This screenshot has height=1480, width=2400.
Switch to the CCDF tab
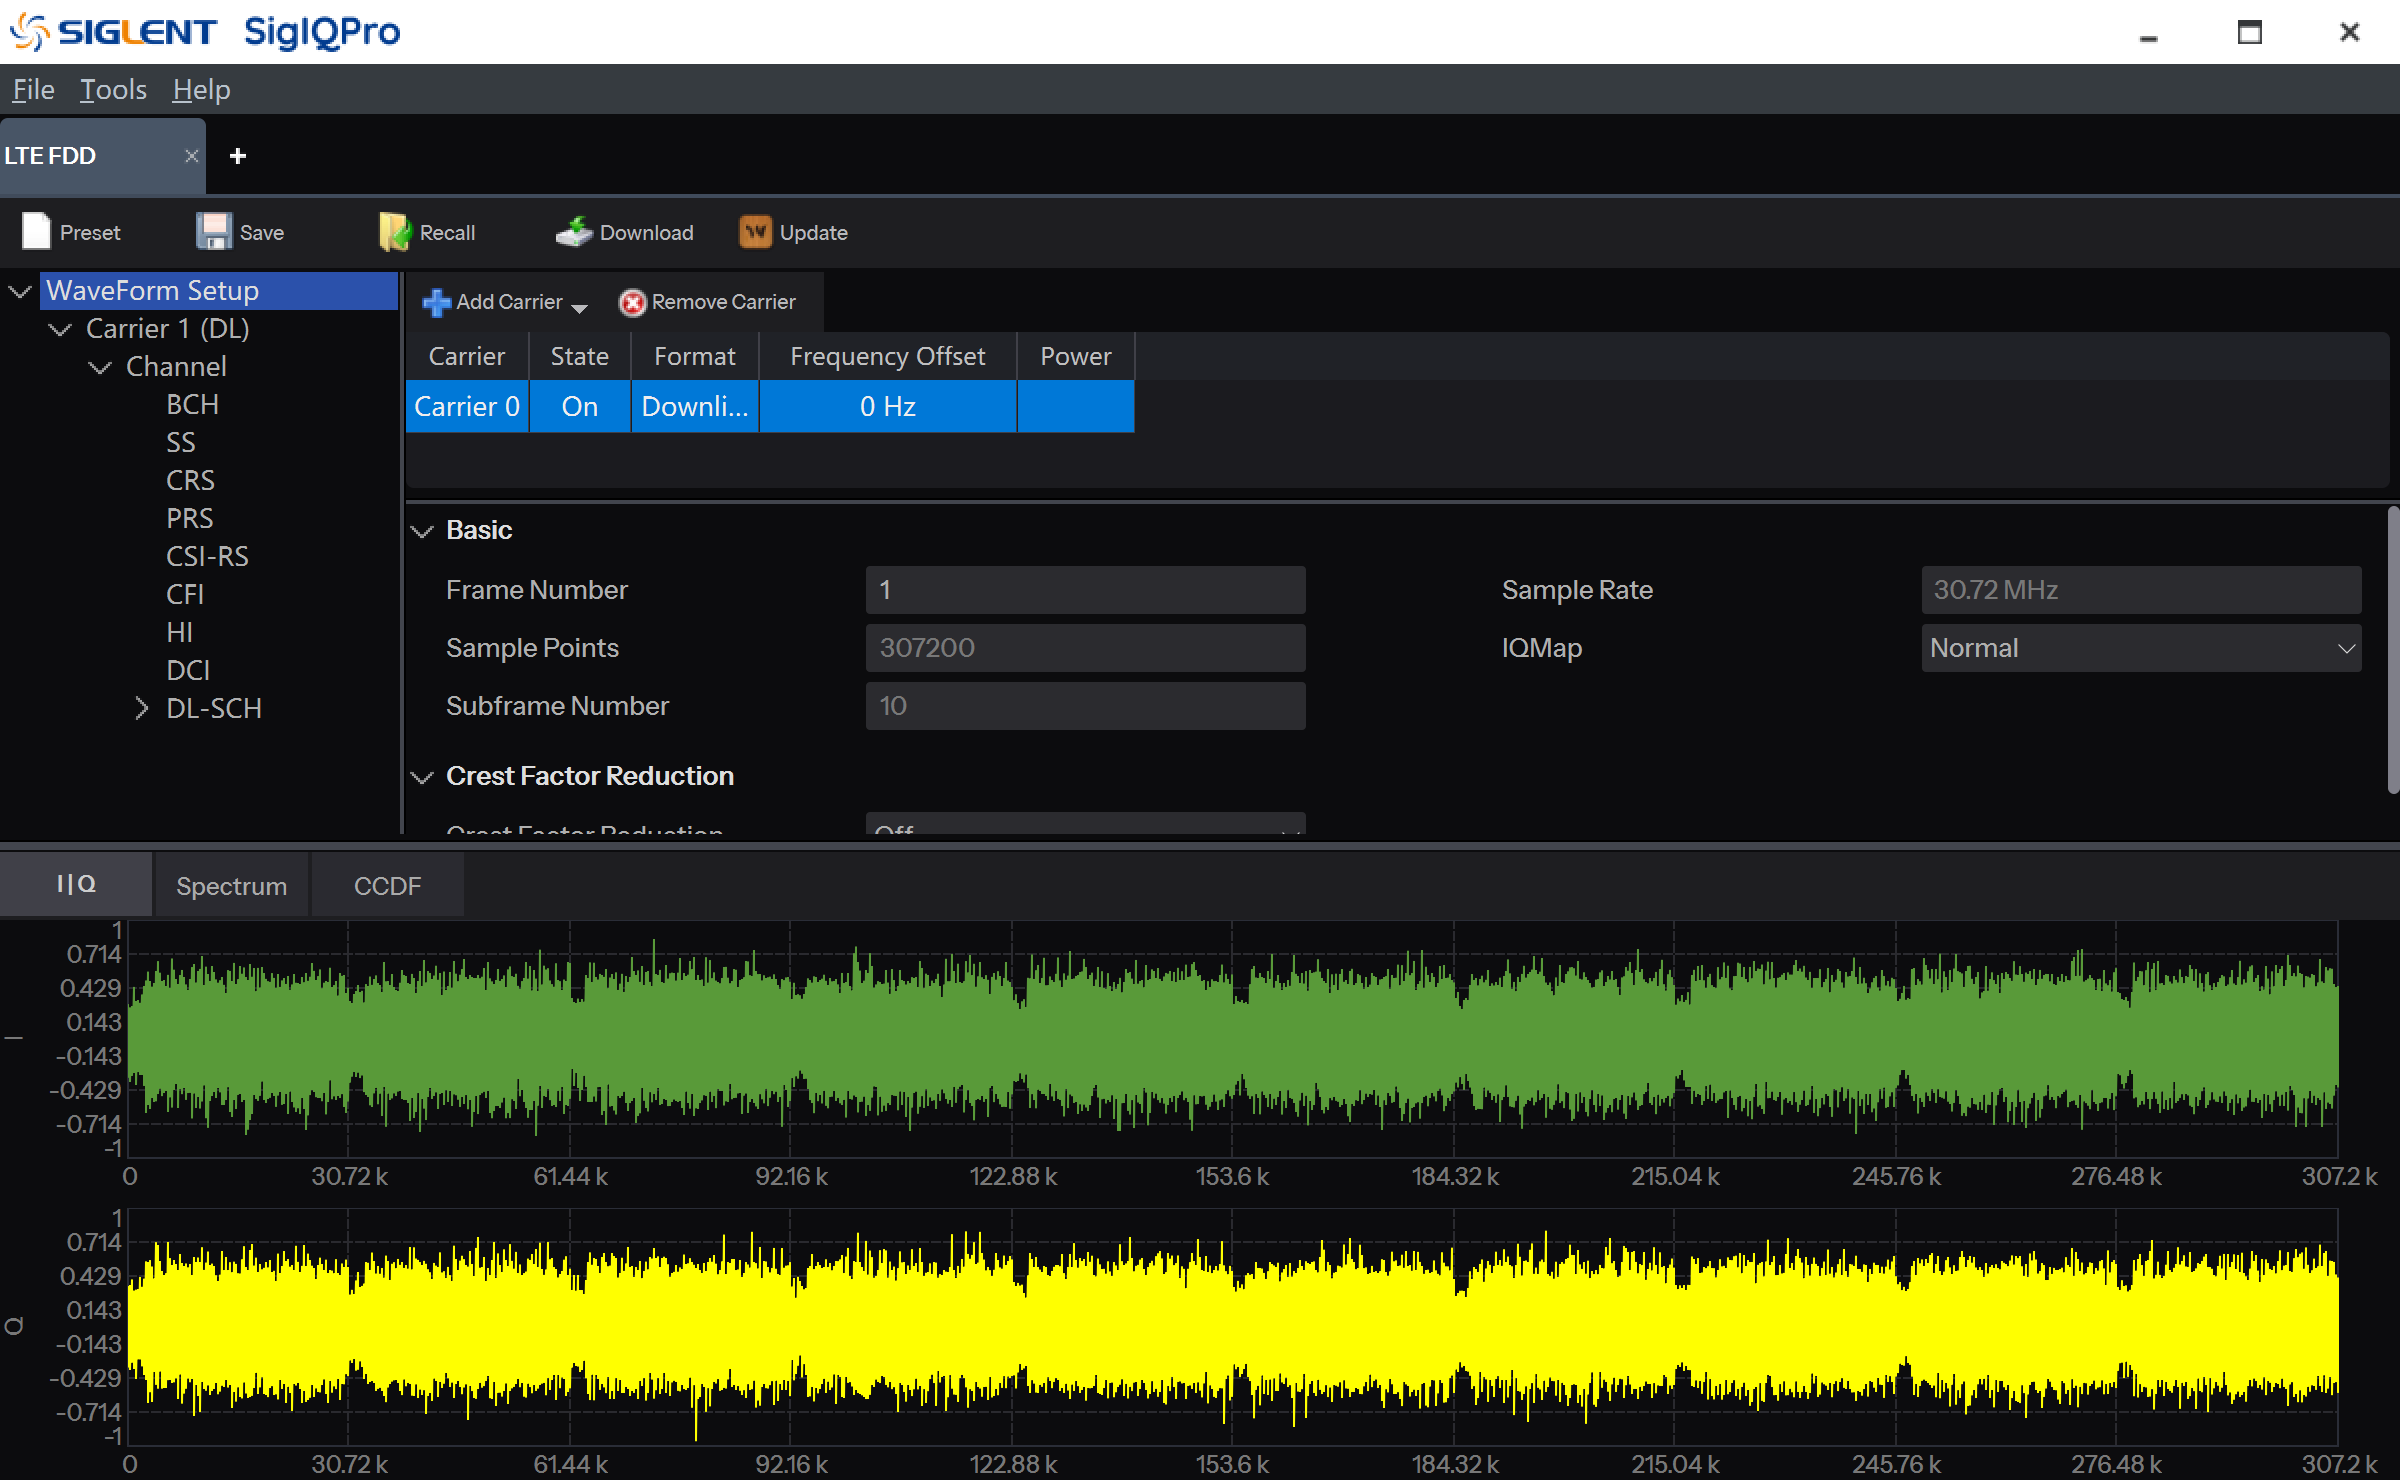tap(387, 886)
